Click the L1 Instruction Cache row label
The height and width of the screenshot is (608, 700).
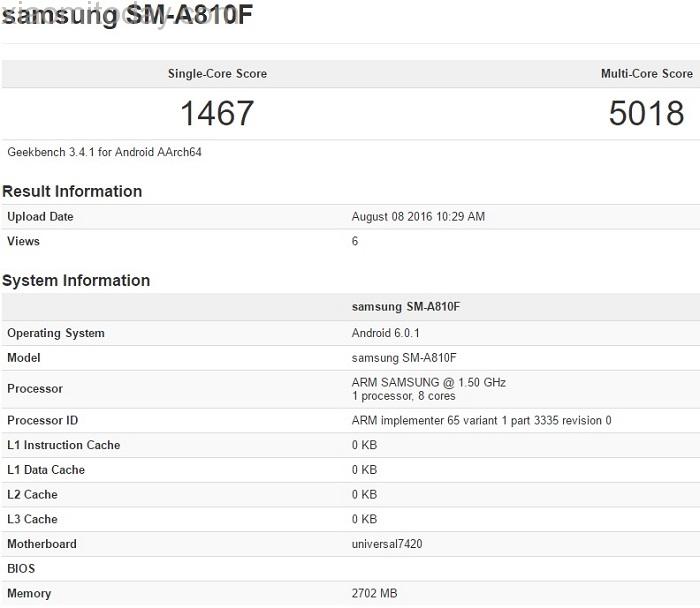click(x=63, y=446)
